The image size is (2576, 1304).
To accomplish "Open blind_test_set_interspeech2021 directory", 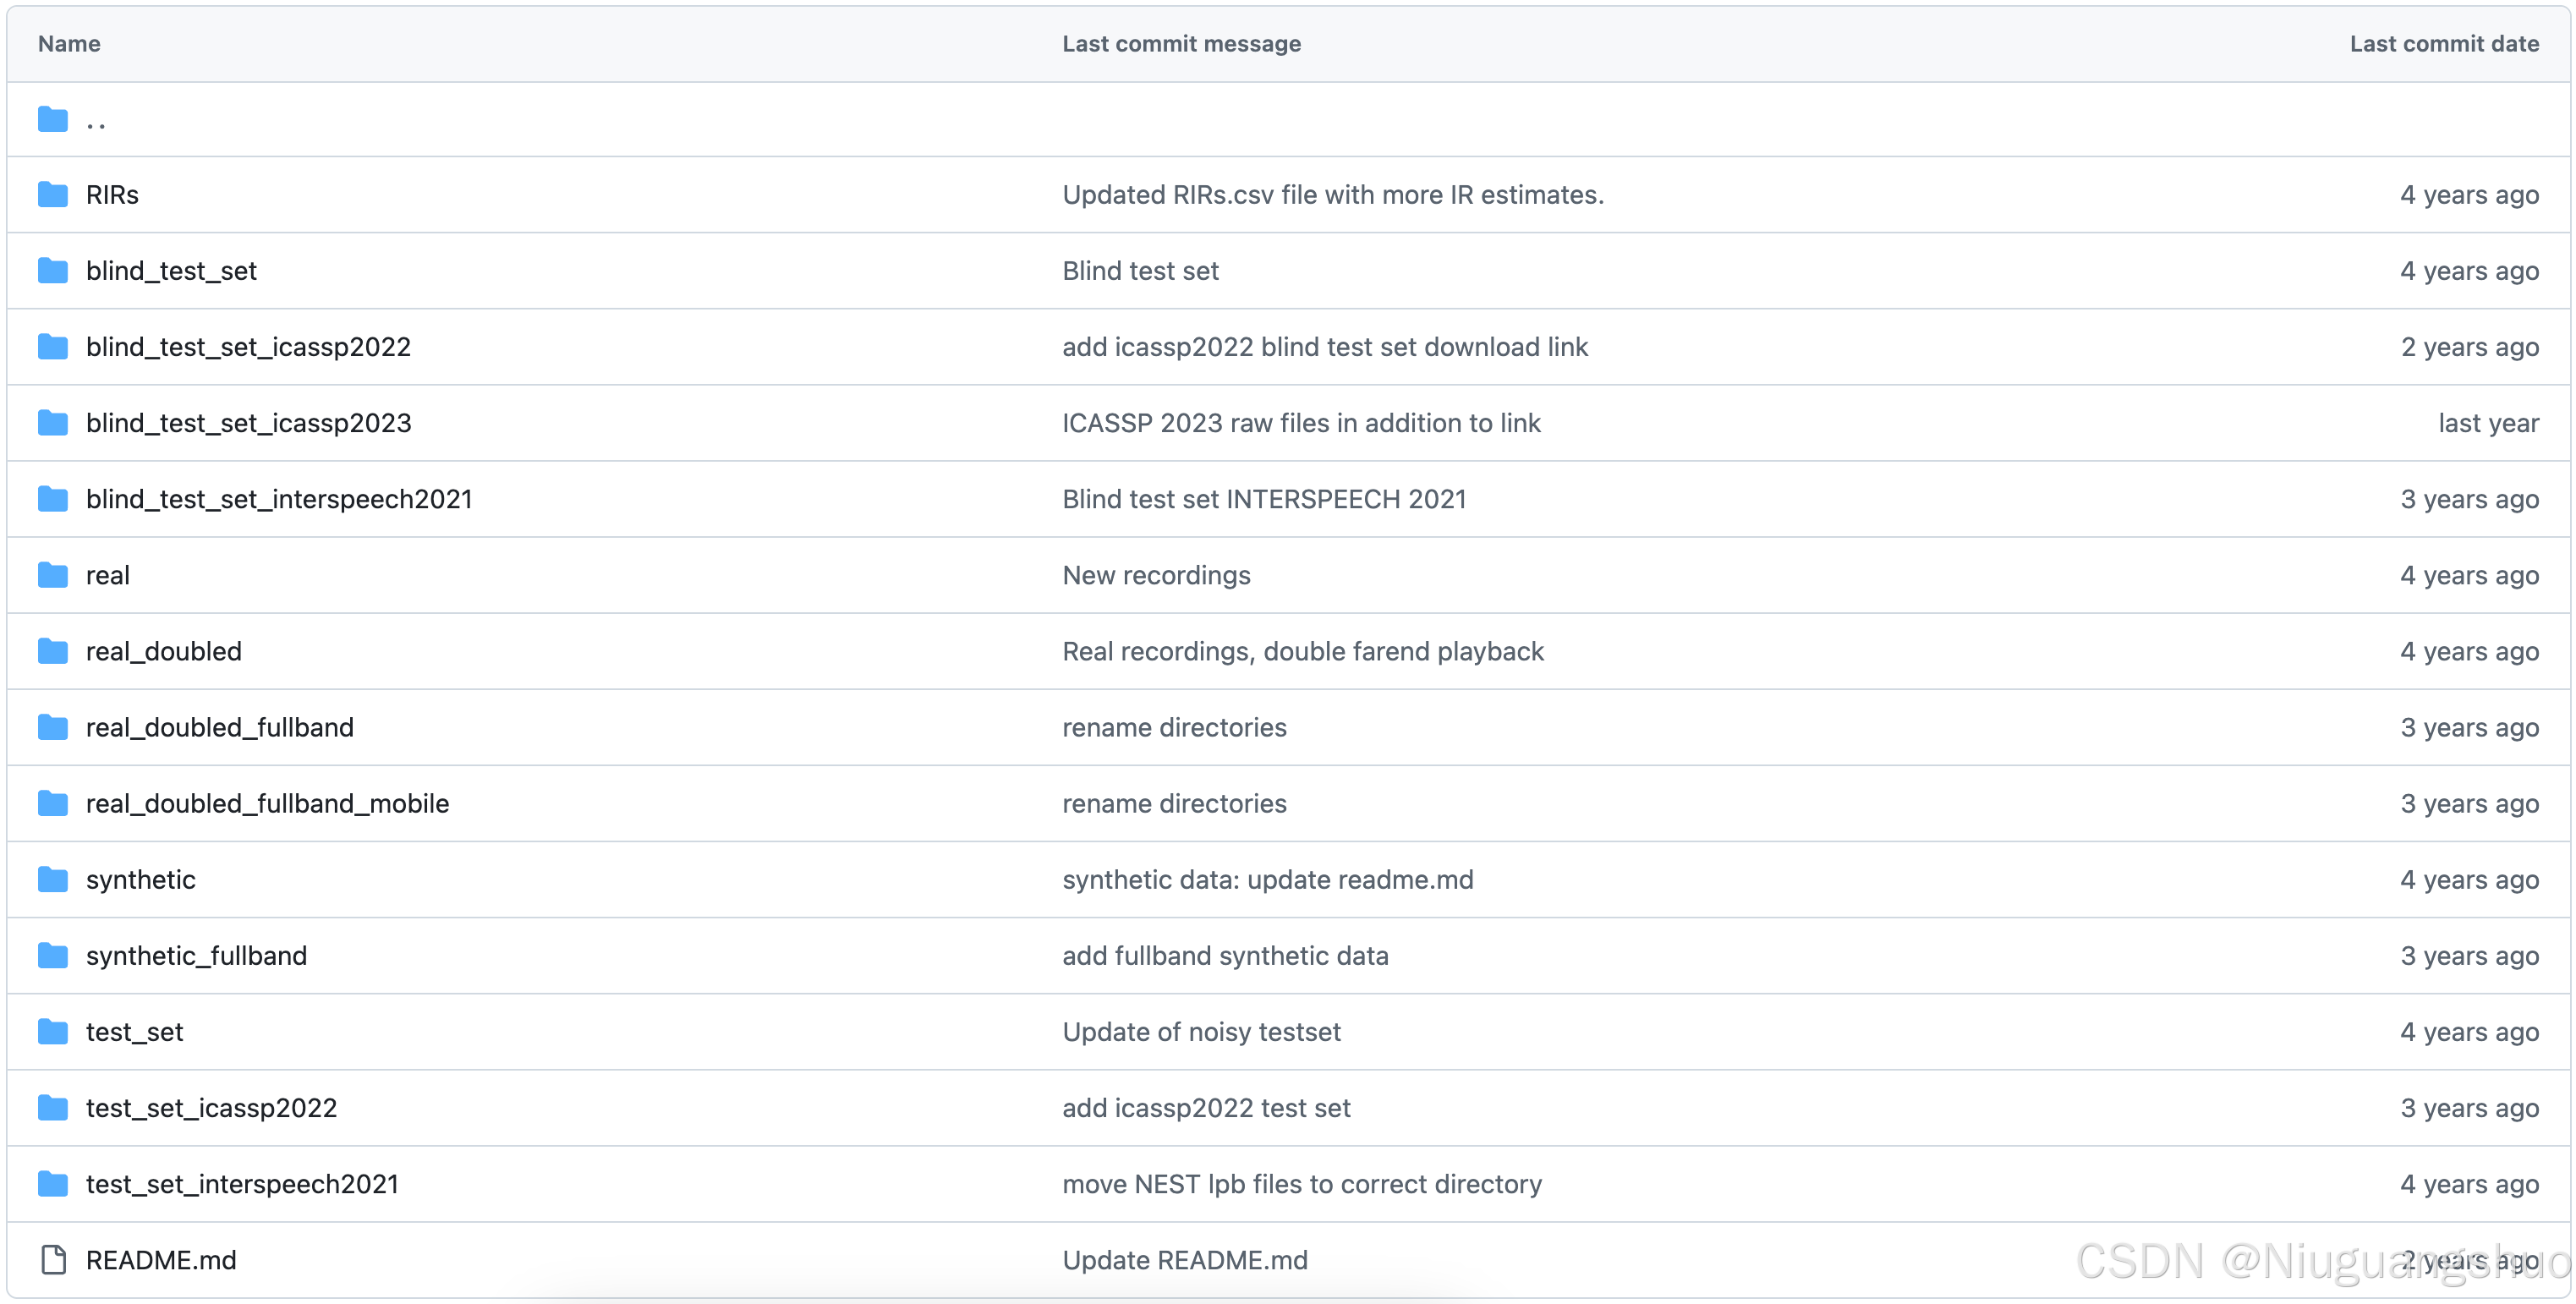I will click(x=279, y=499).
